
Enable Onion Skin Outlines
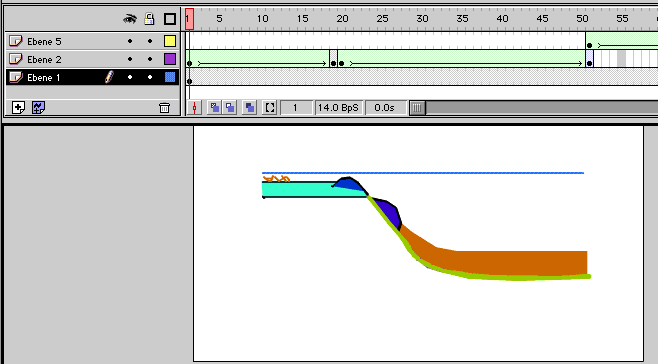(230, 108)
